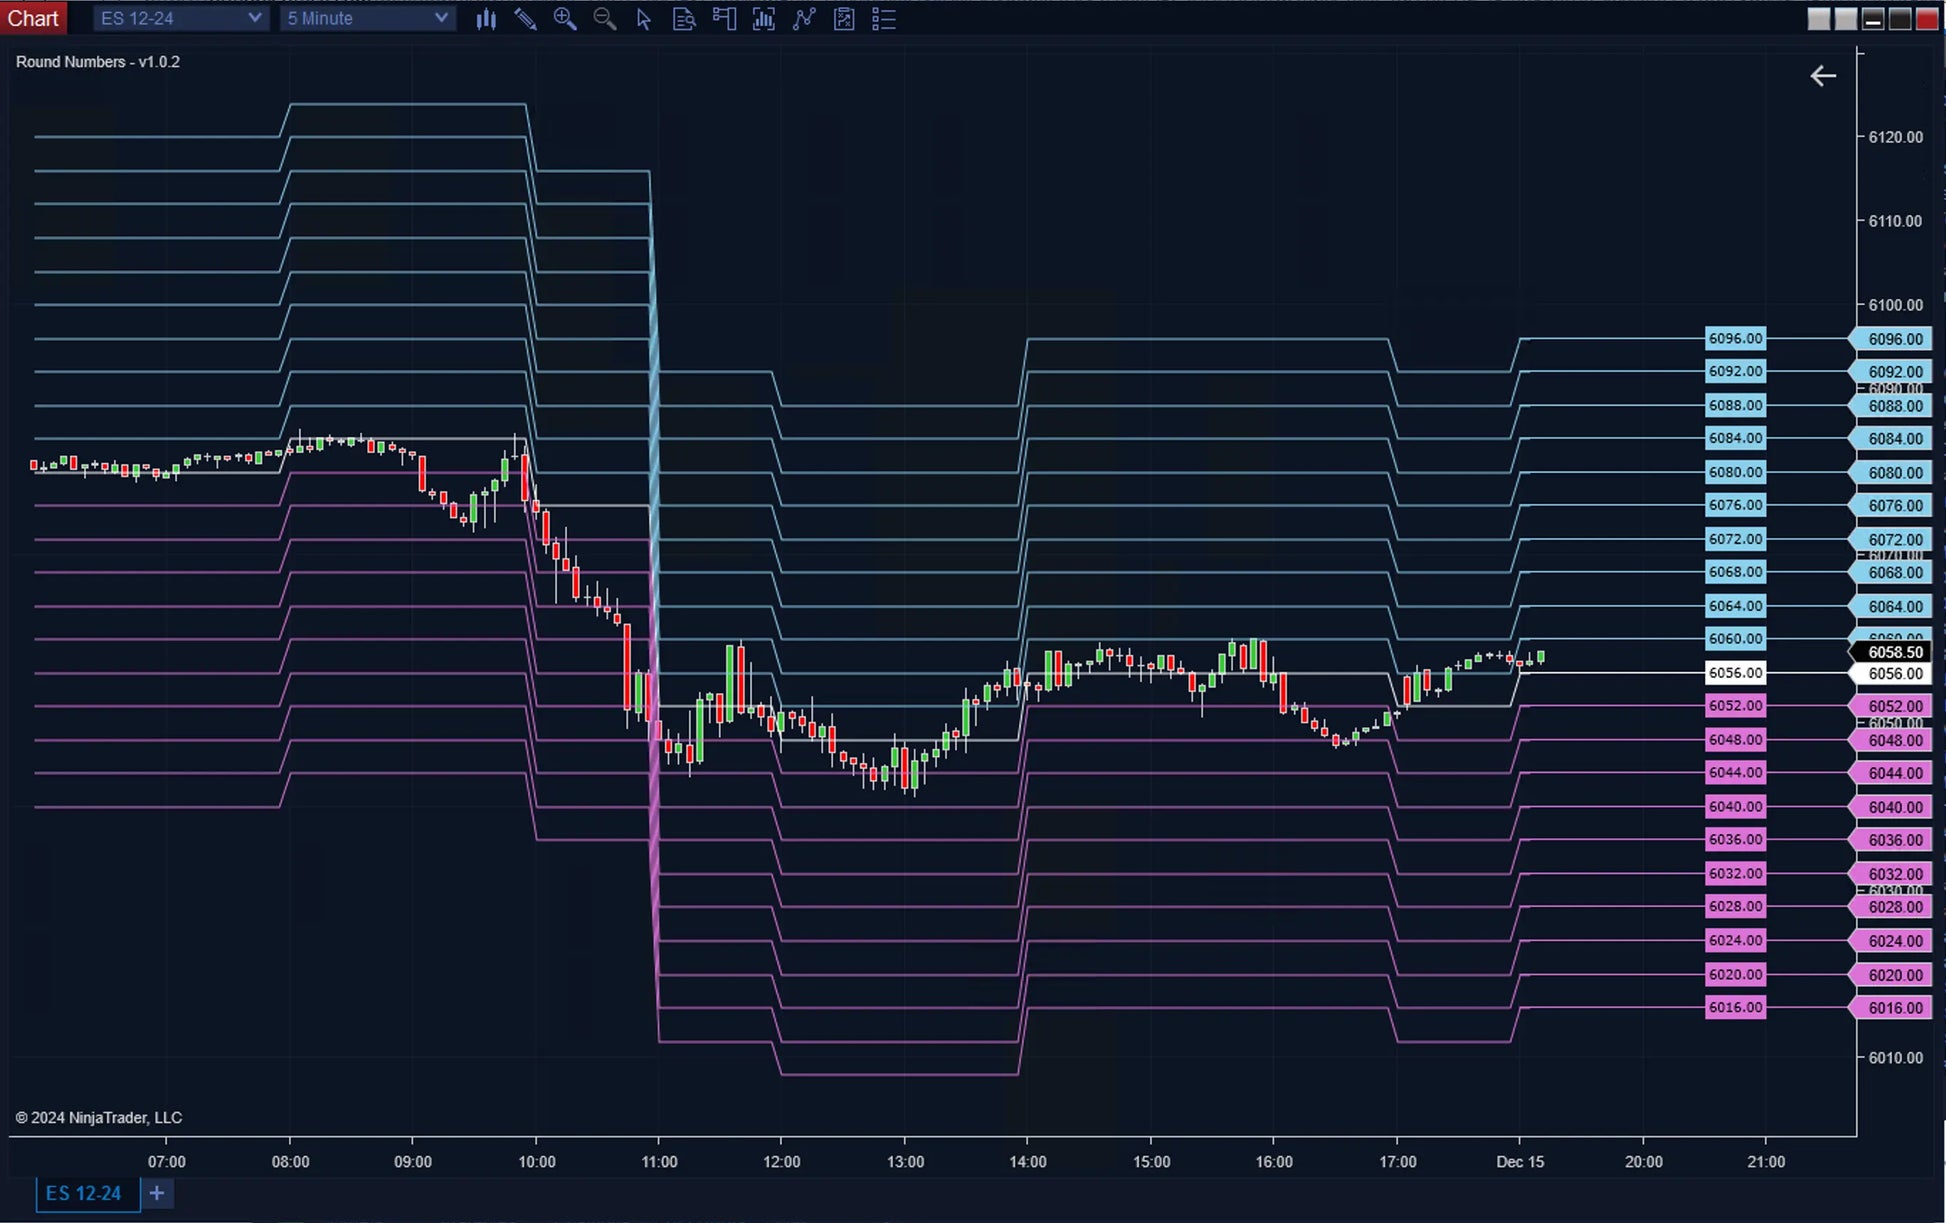1946x1223 pixels.
Task: Open the indicators bar-chart icon
Action: pyautogui.click(x=764, y=19)
